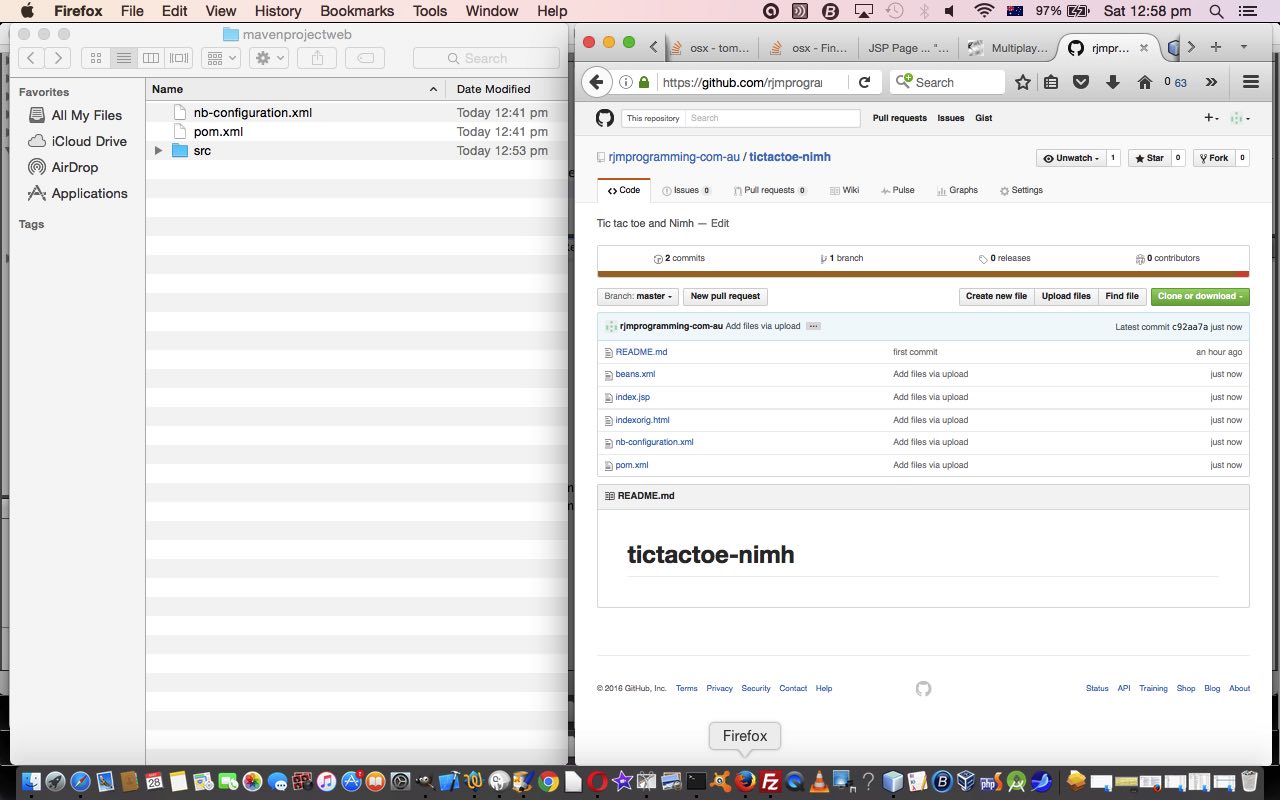
Task: Open the Unwatch dropdown button
Action: (1070, 158)
